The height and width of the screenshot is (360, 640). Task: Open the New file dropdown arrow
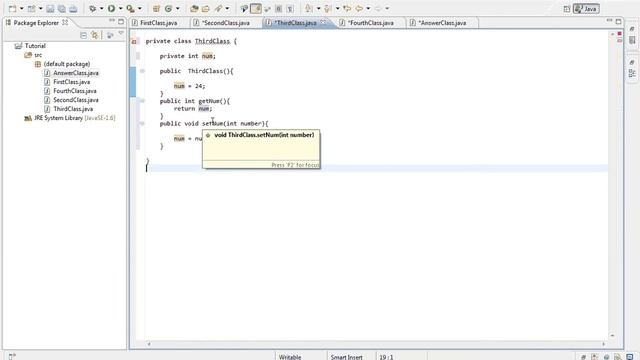[x=21, y=9]
